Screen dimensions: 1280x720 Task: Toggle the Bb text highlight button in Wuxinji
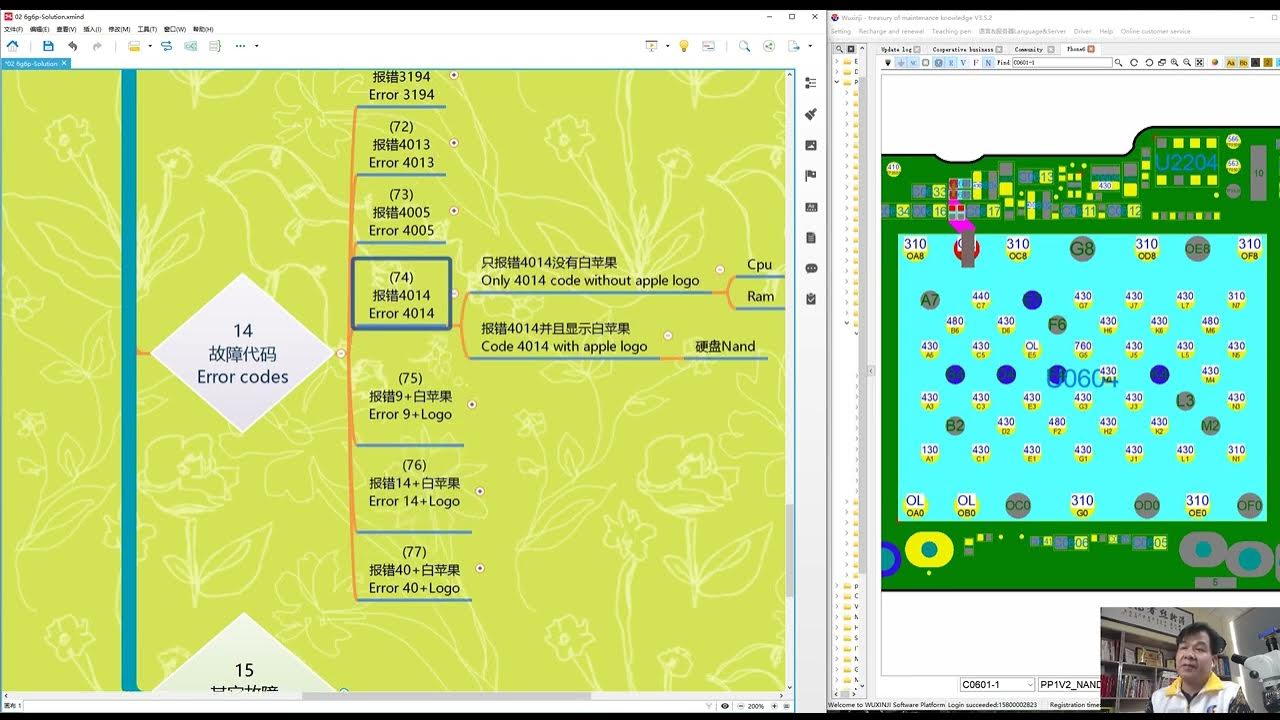[x=1243, y=62]
